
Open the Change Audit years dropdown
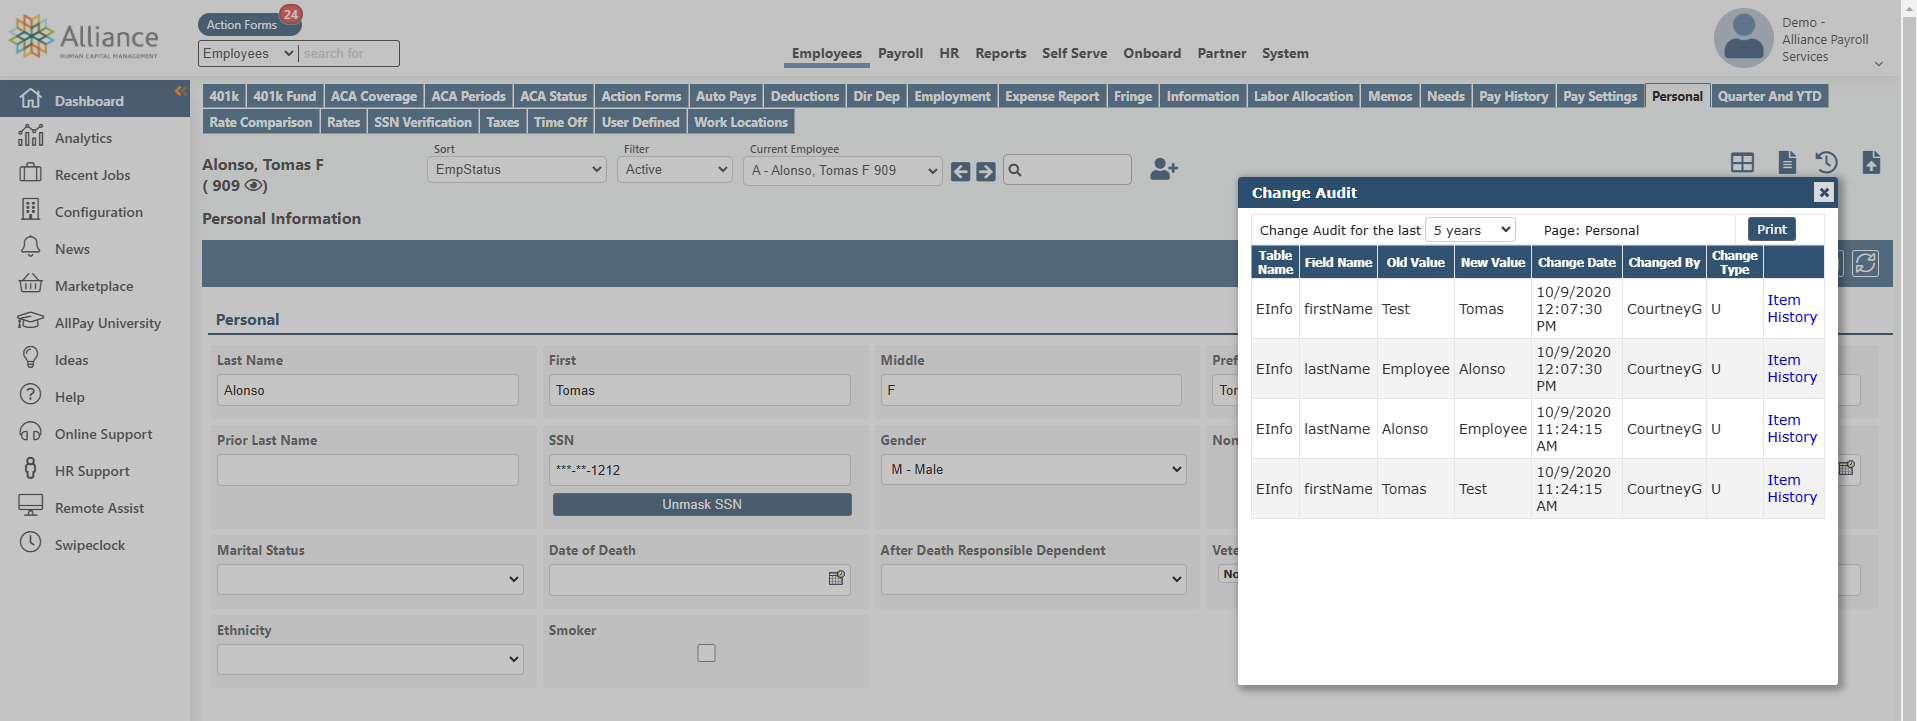1470,230
